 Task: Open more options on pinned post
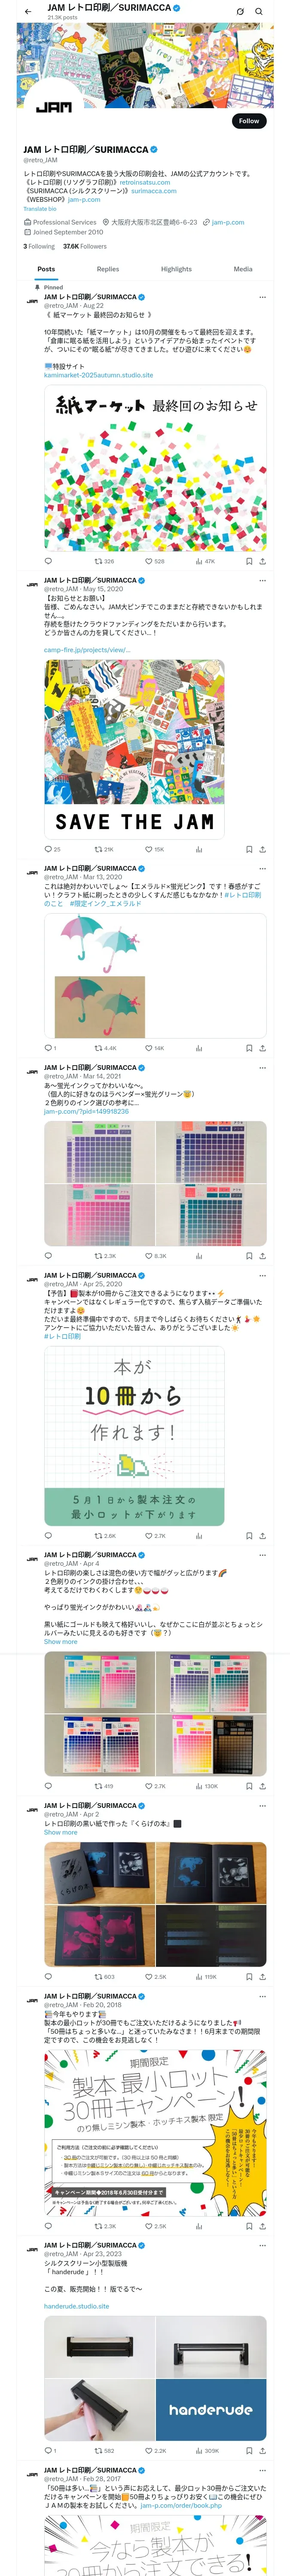click(x=263, y=297)
